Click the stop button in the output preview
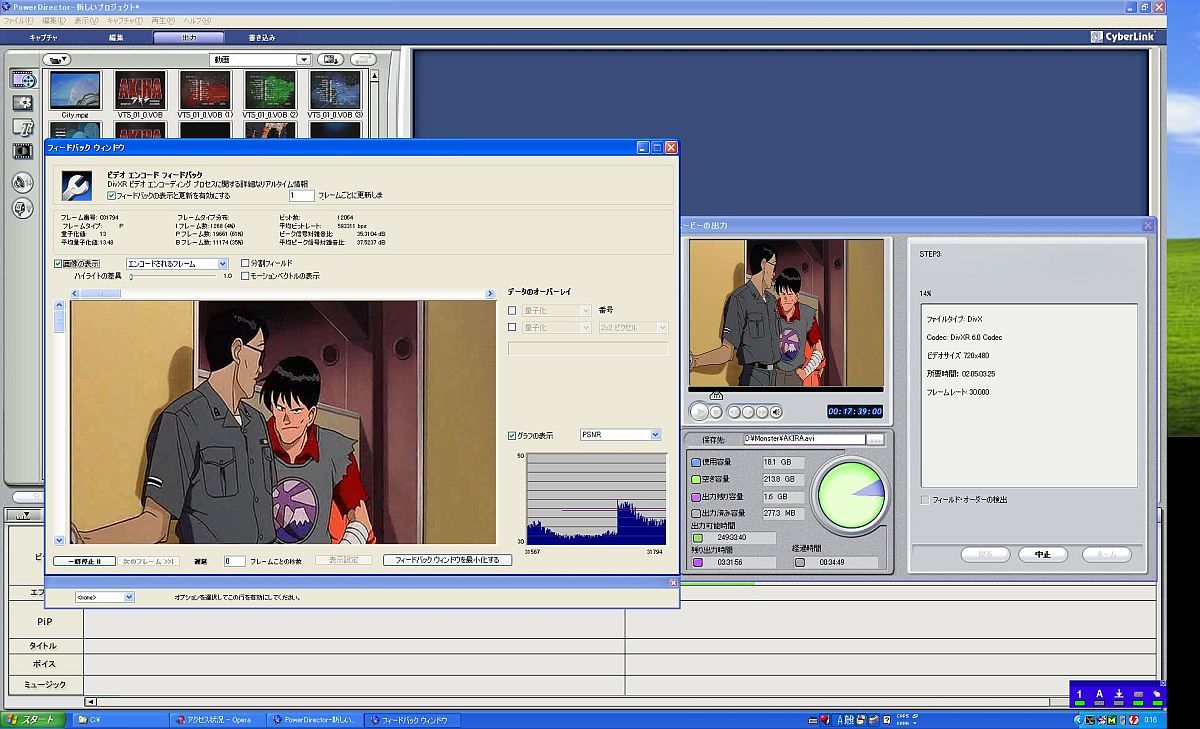 [x=716, y=412]
